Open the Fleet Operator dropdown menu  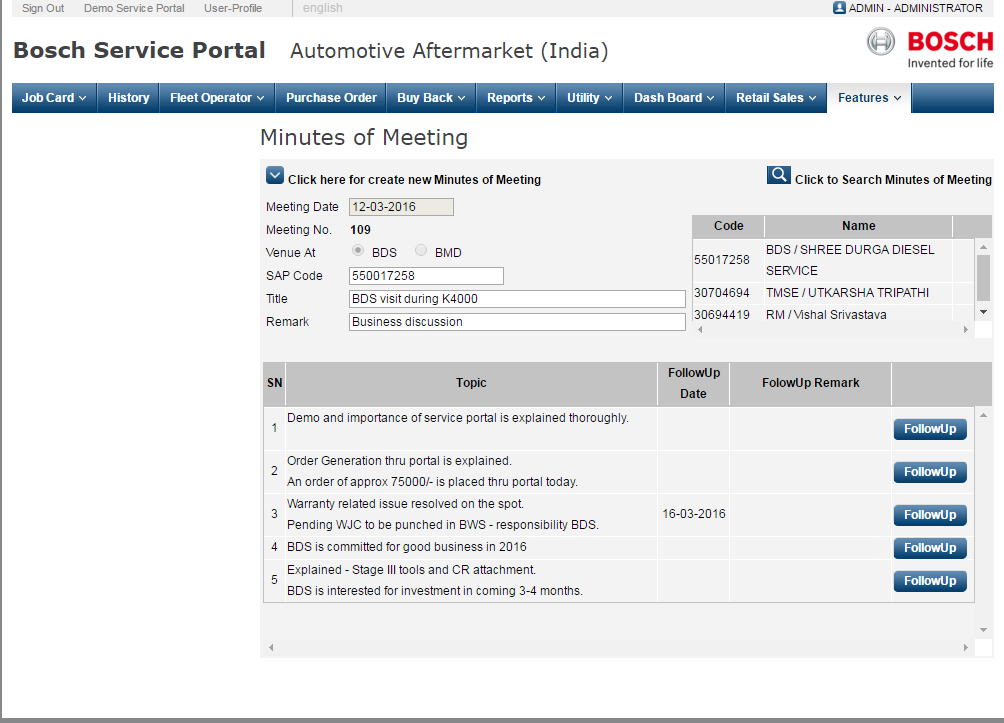(217, 98)
